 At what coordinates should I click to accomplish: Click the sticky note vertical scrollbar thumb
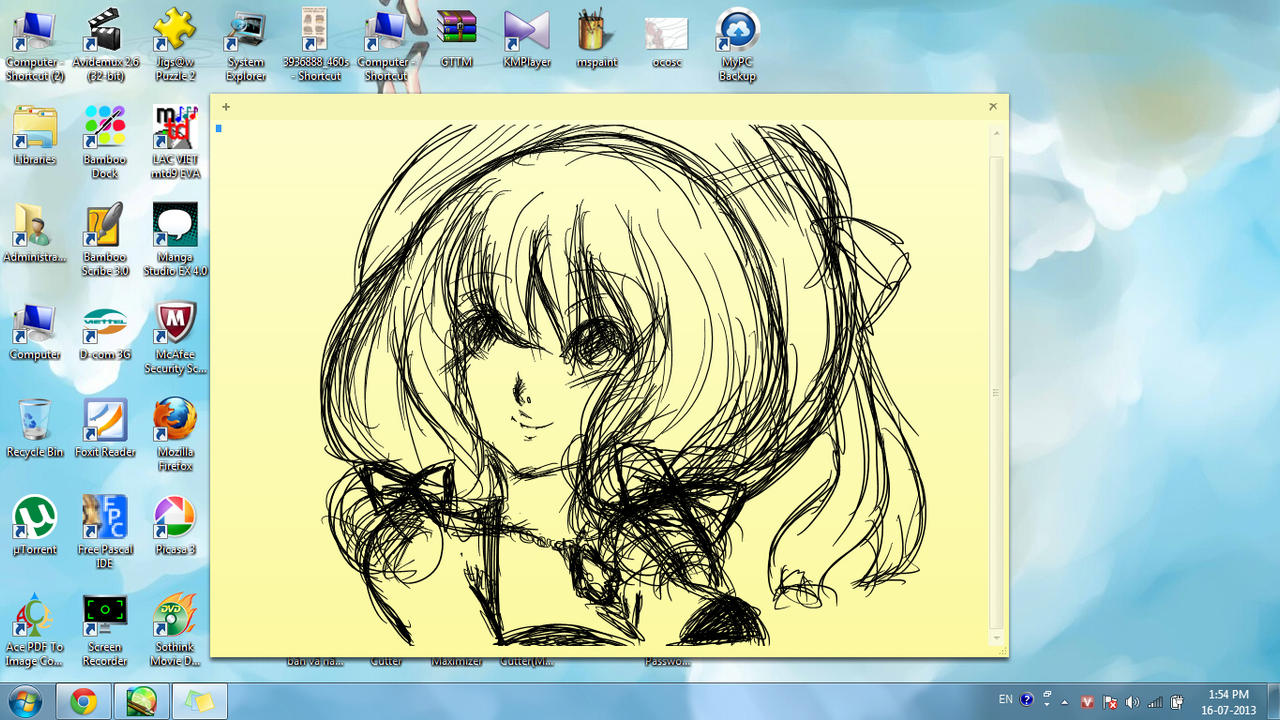(996, 392)
